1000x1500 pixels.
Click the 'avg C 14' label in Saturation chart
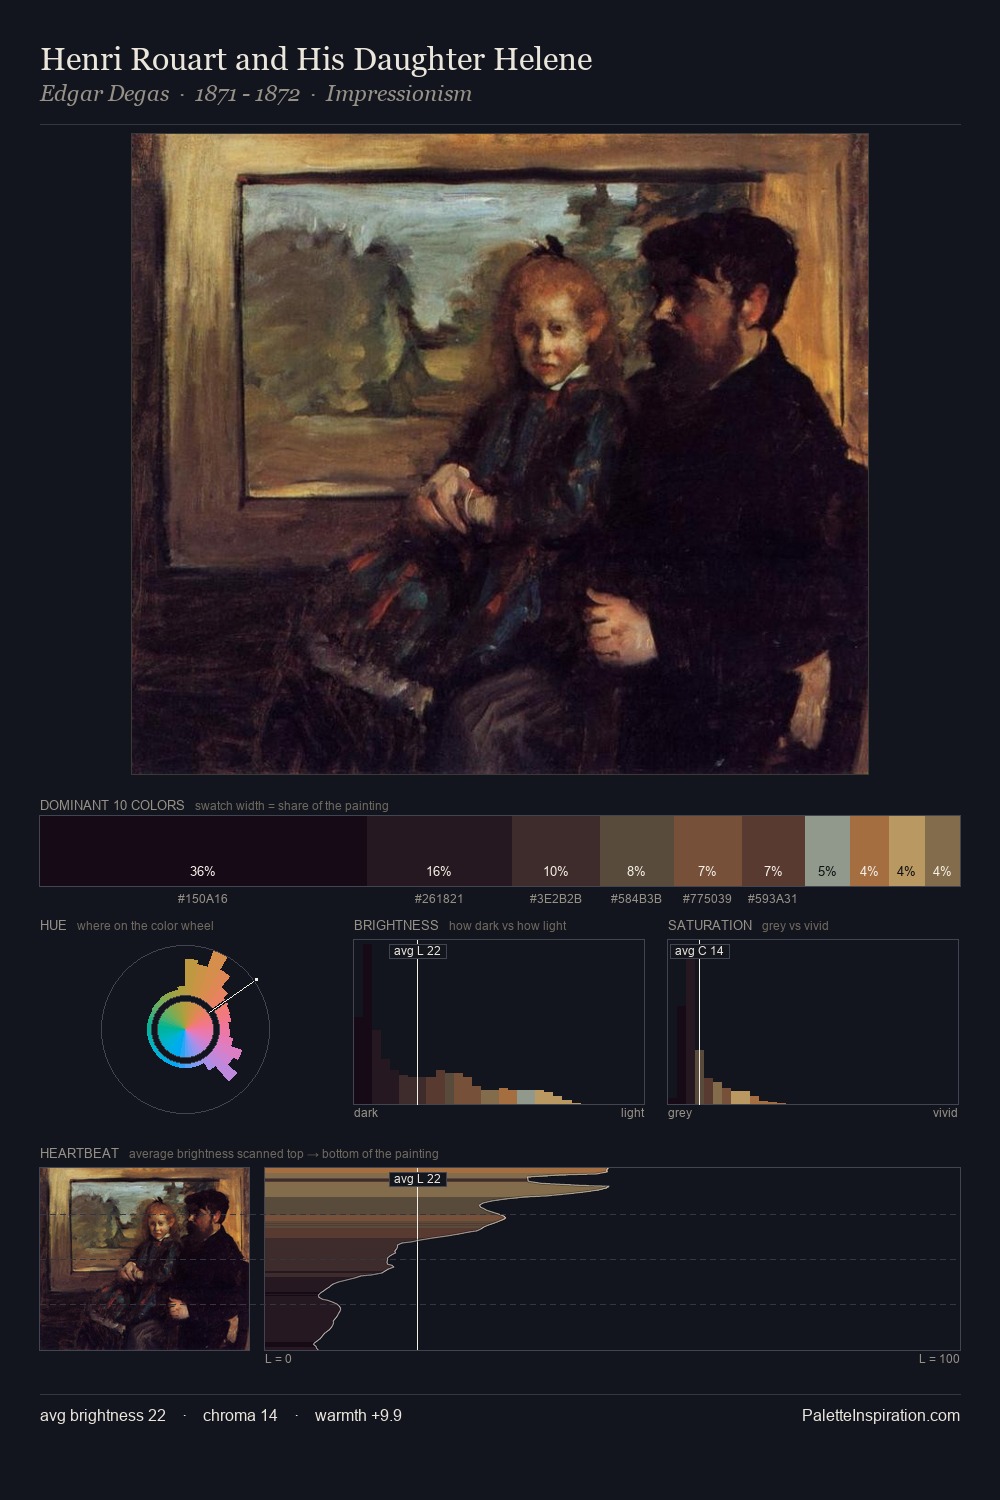point(699,951)
